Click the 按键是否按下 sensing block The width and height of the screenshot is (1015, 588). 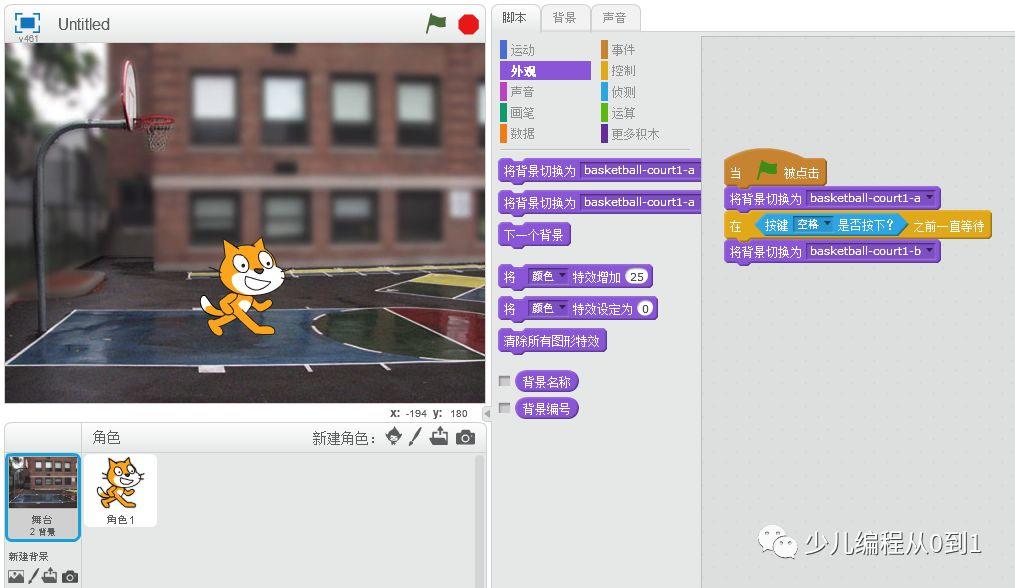pyautogui.click(x=832, y=225)
